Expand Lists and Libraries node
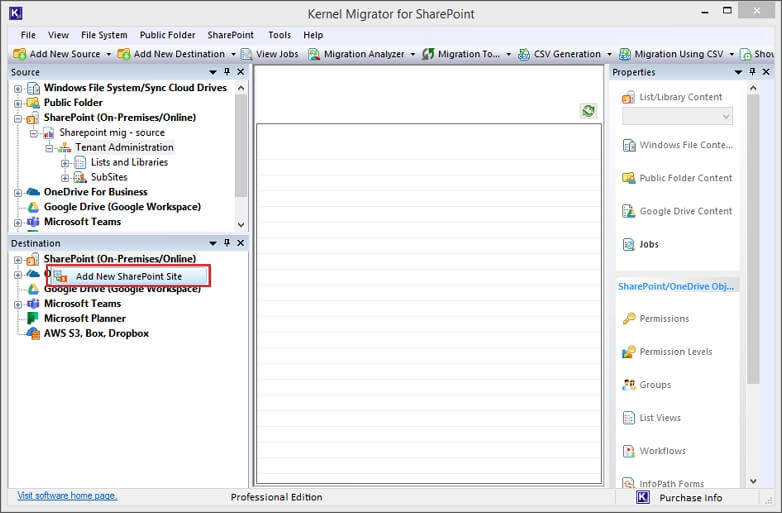 point(65,163)
